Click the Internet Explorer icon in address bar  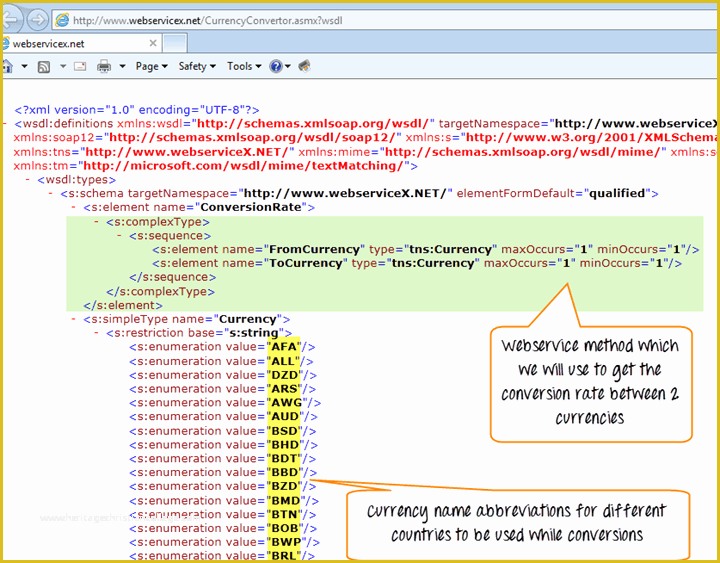62,20
